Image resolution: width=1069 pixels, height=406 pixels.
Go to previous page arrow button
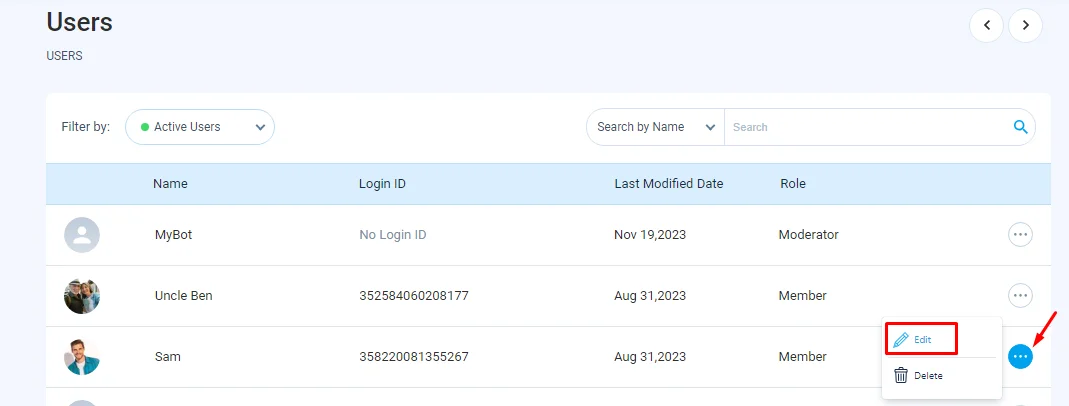(987, 26)
